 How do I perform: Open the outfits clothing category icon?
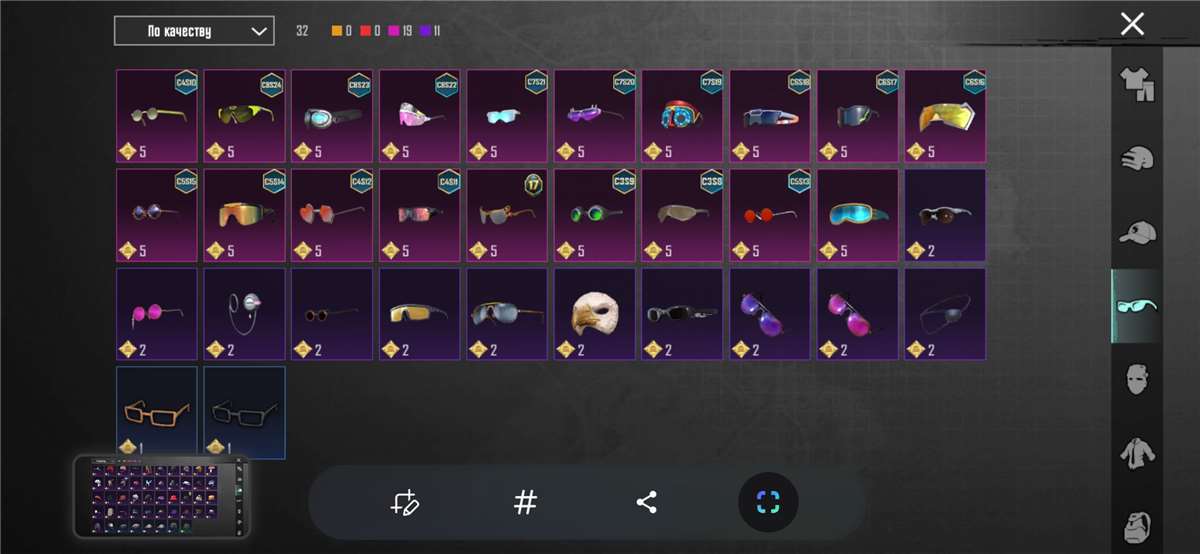click(x=1137, y=86)
